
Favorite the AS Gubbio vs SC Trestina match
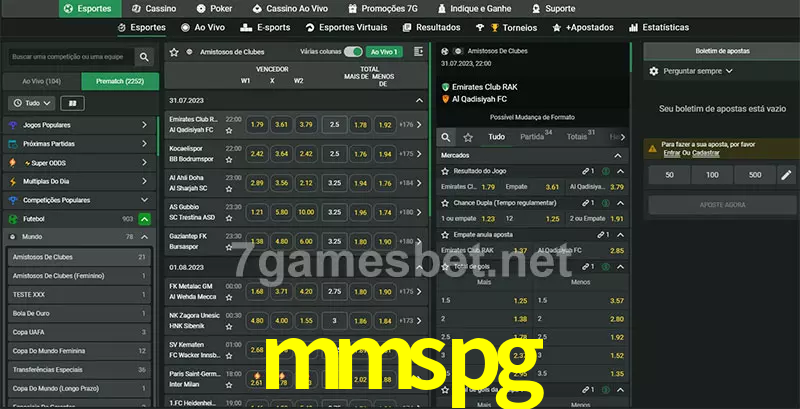coord(229,218)
